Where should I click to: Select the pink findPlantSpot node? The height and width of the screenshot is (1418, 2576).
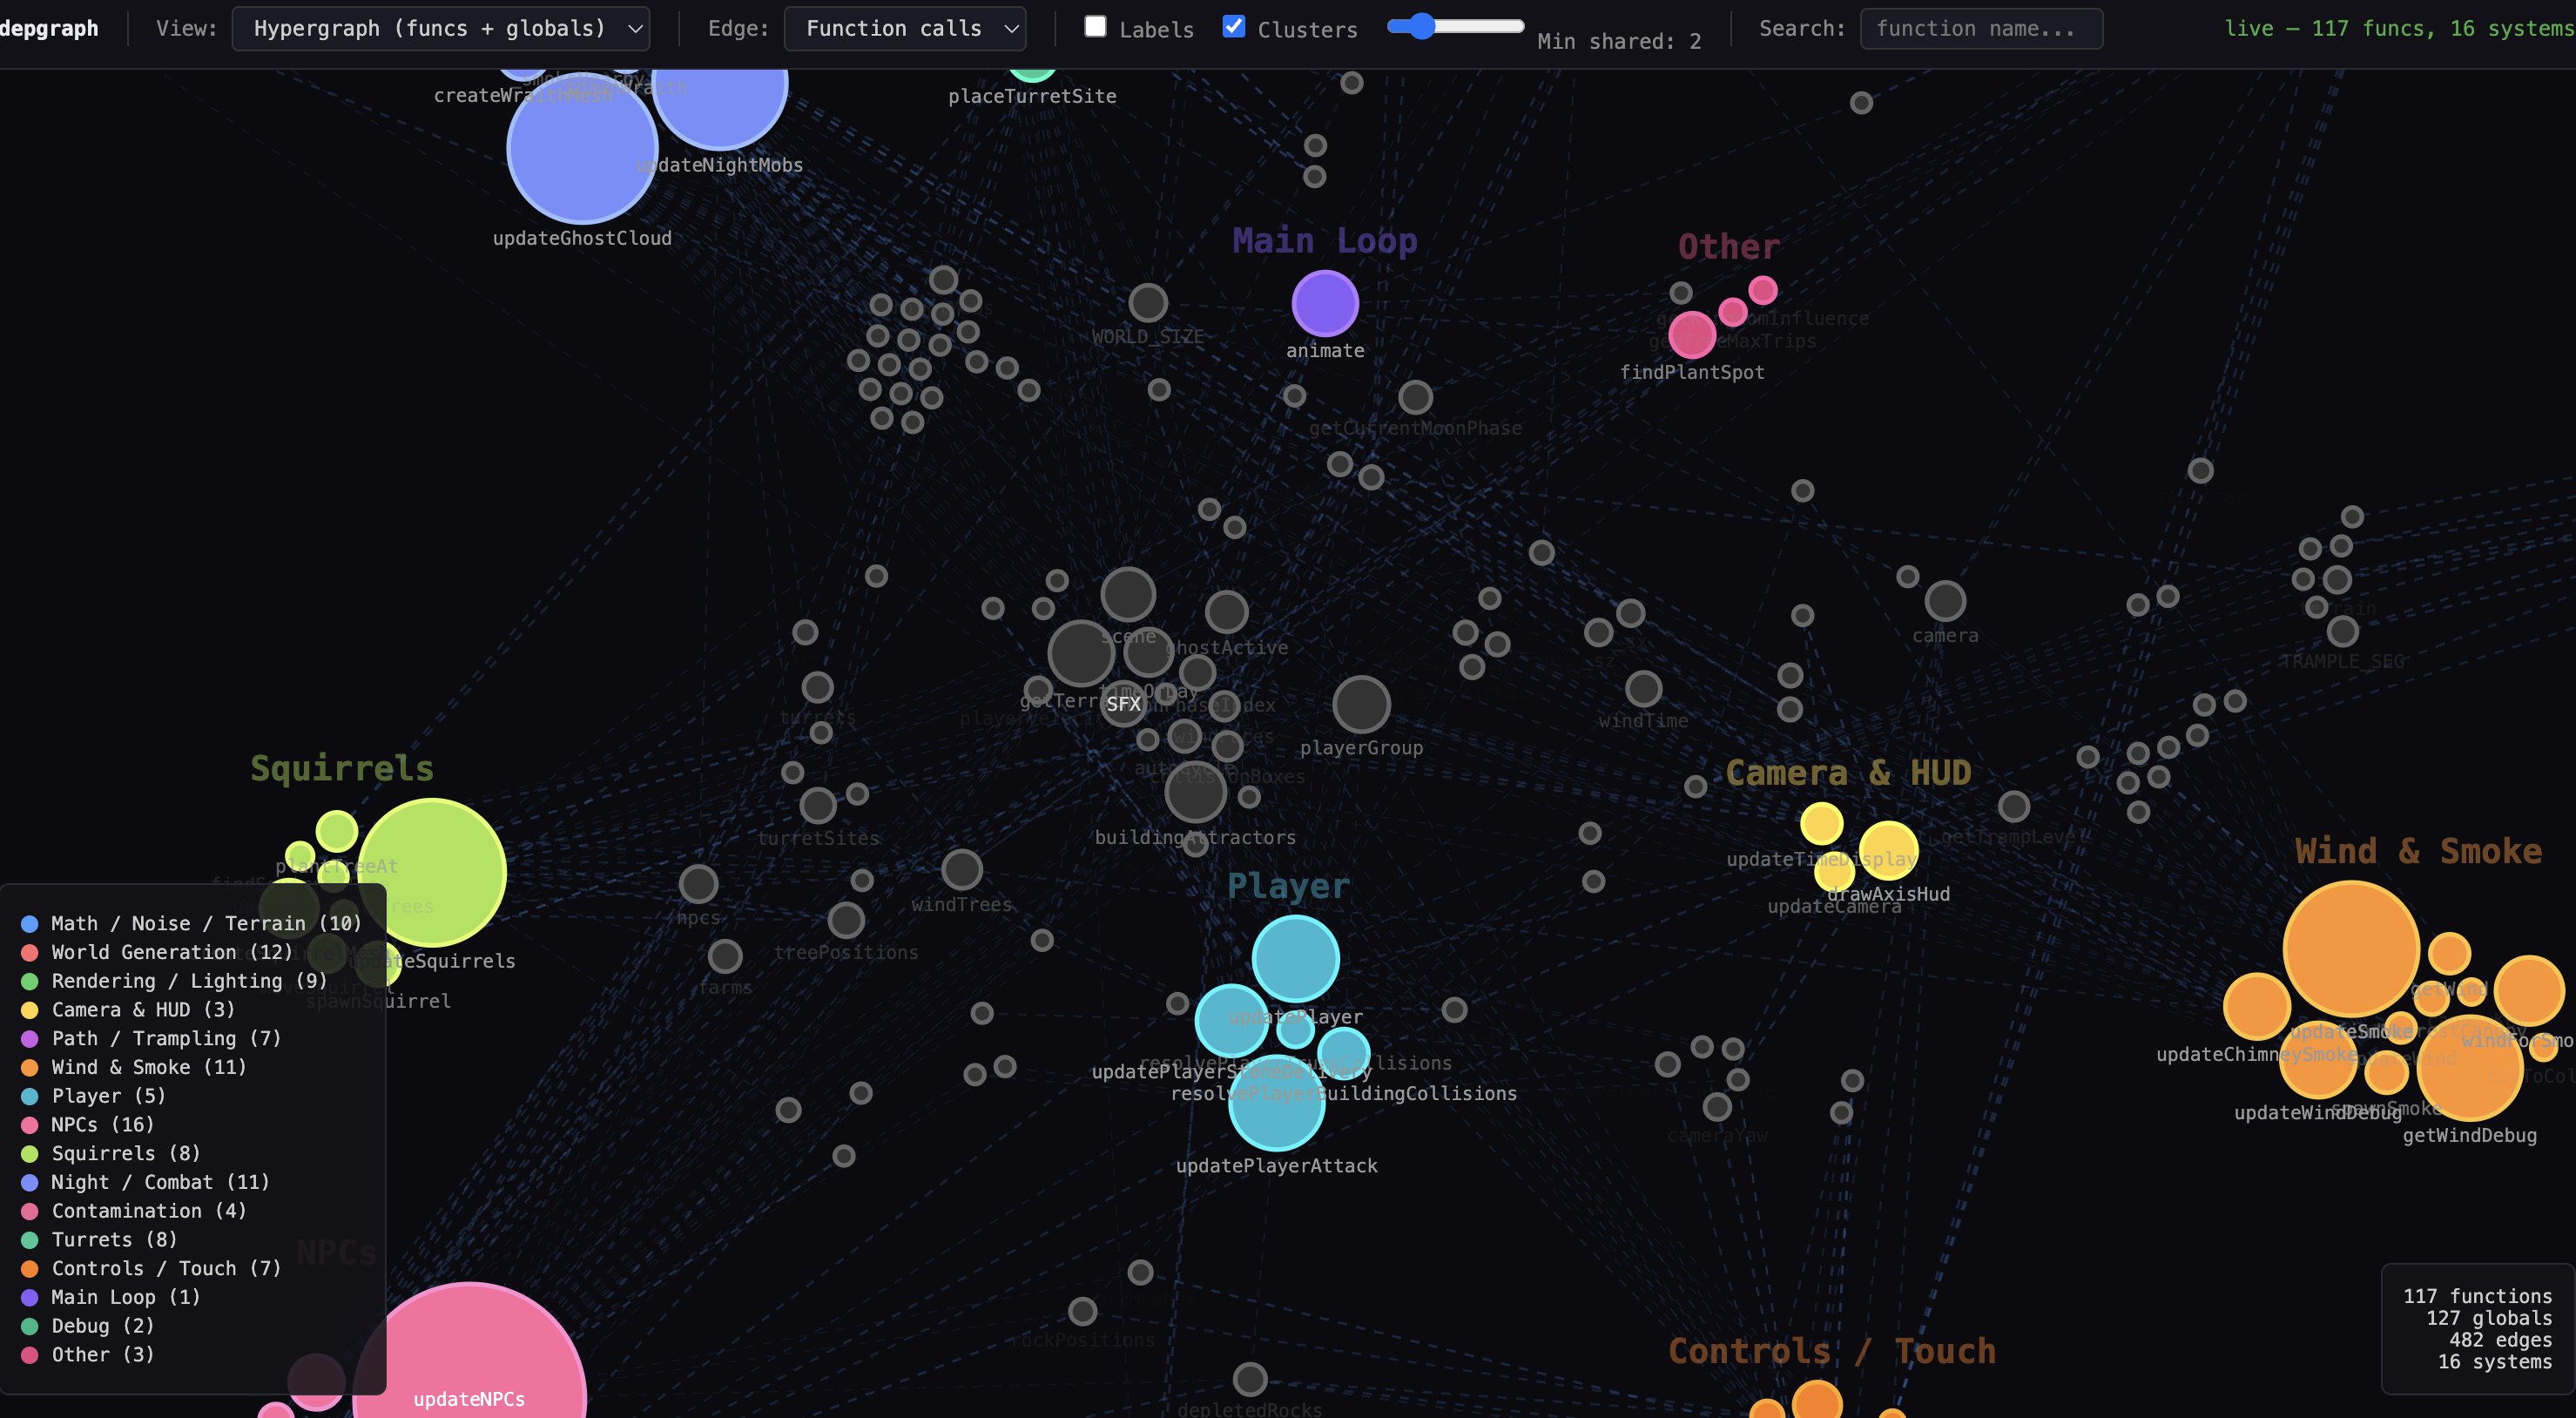click(1692, 335)
